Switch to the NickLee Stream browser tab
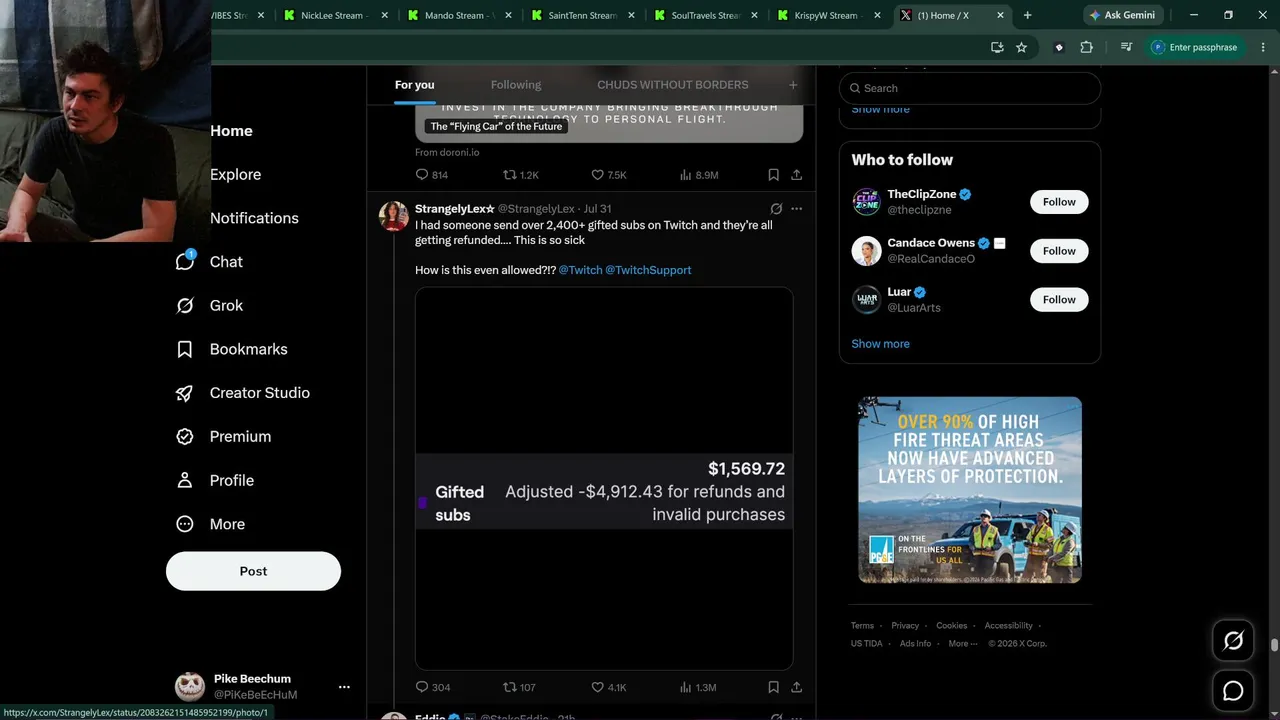Screen dimensions: 1280x720 coord(334,15)
